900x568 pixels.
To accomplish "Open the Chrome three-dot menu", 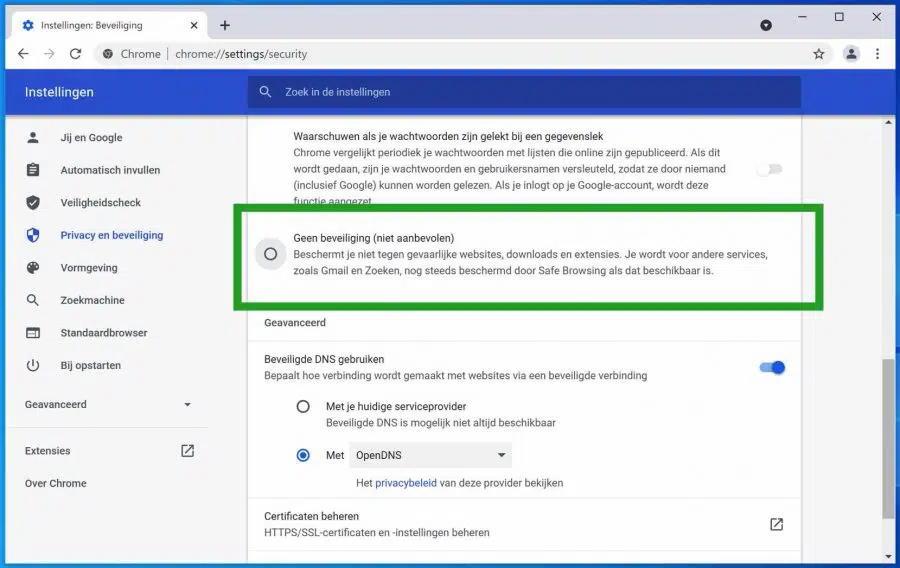I will pos(877,54).
